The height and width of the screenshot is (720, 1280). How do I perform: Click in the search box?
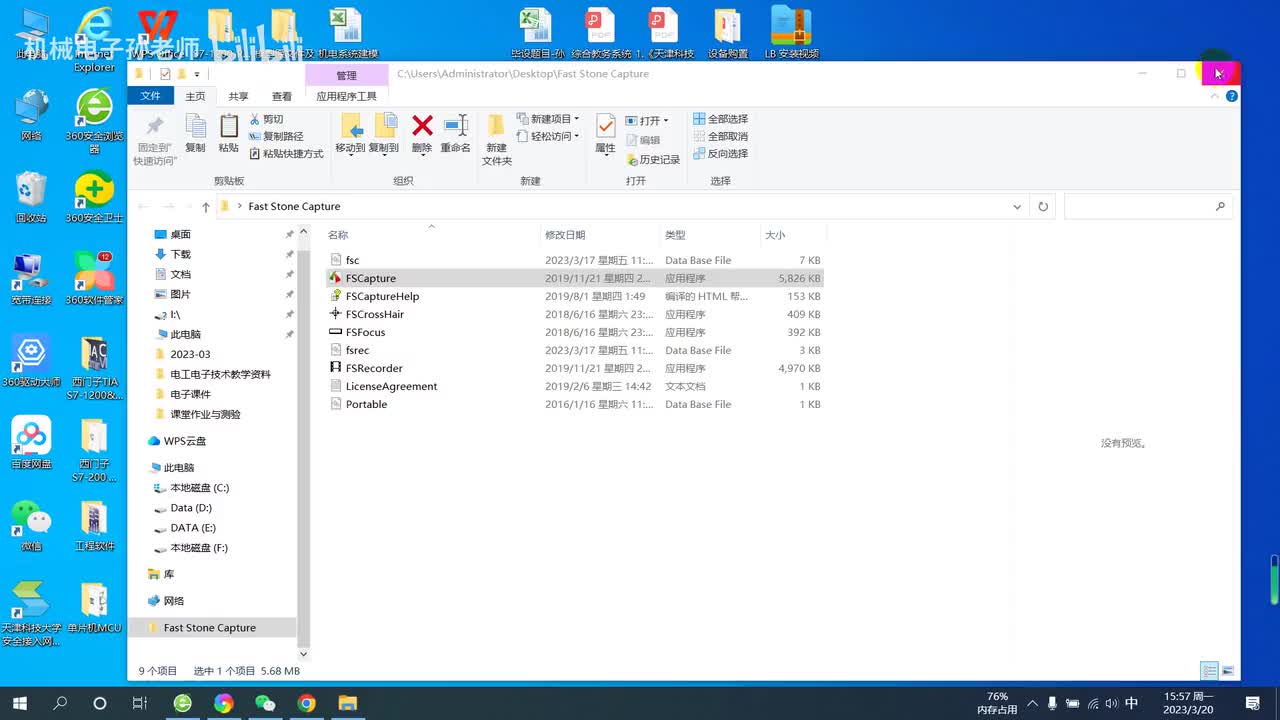point(1147,207)
